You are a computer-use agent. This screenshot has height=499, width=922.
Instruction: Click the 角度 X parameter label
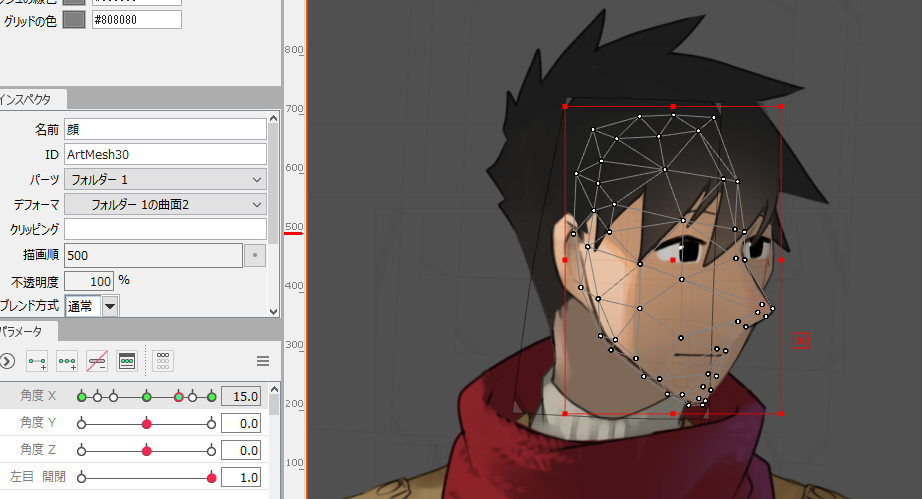pos(38,396)
